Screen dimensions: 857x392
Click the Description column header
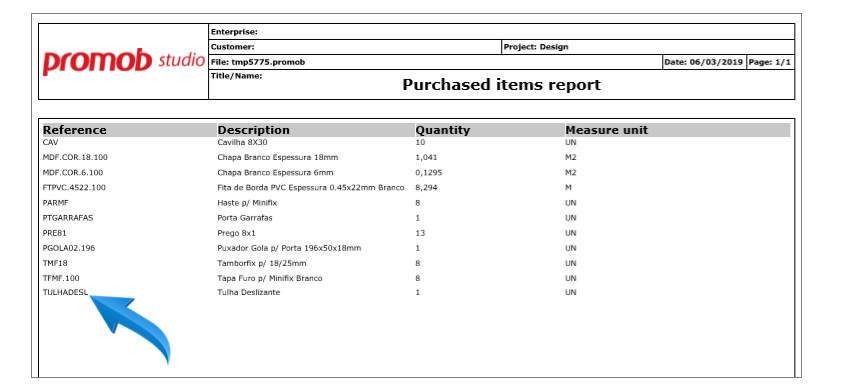coord(254,130)
